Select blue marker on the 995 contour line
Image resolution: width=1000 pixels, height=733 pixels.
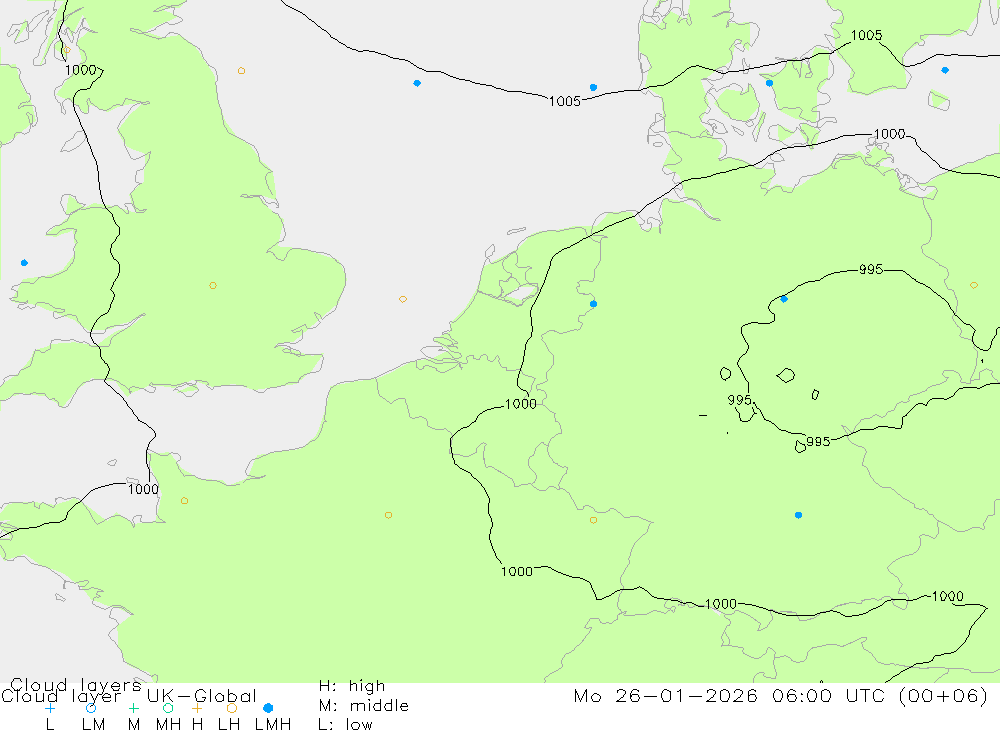(784, 299)
